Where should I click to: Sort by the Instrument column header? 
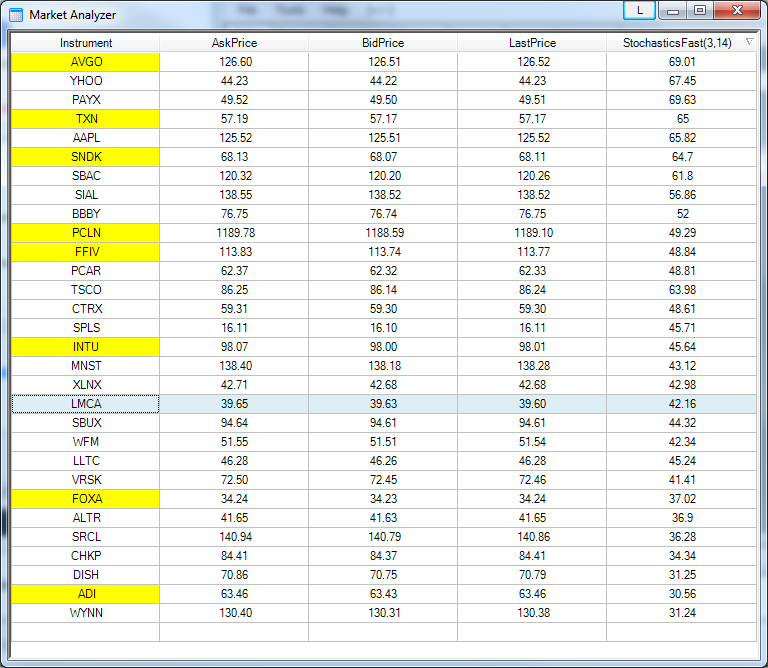pos(86,43)
